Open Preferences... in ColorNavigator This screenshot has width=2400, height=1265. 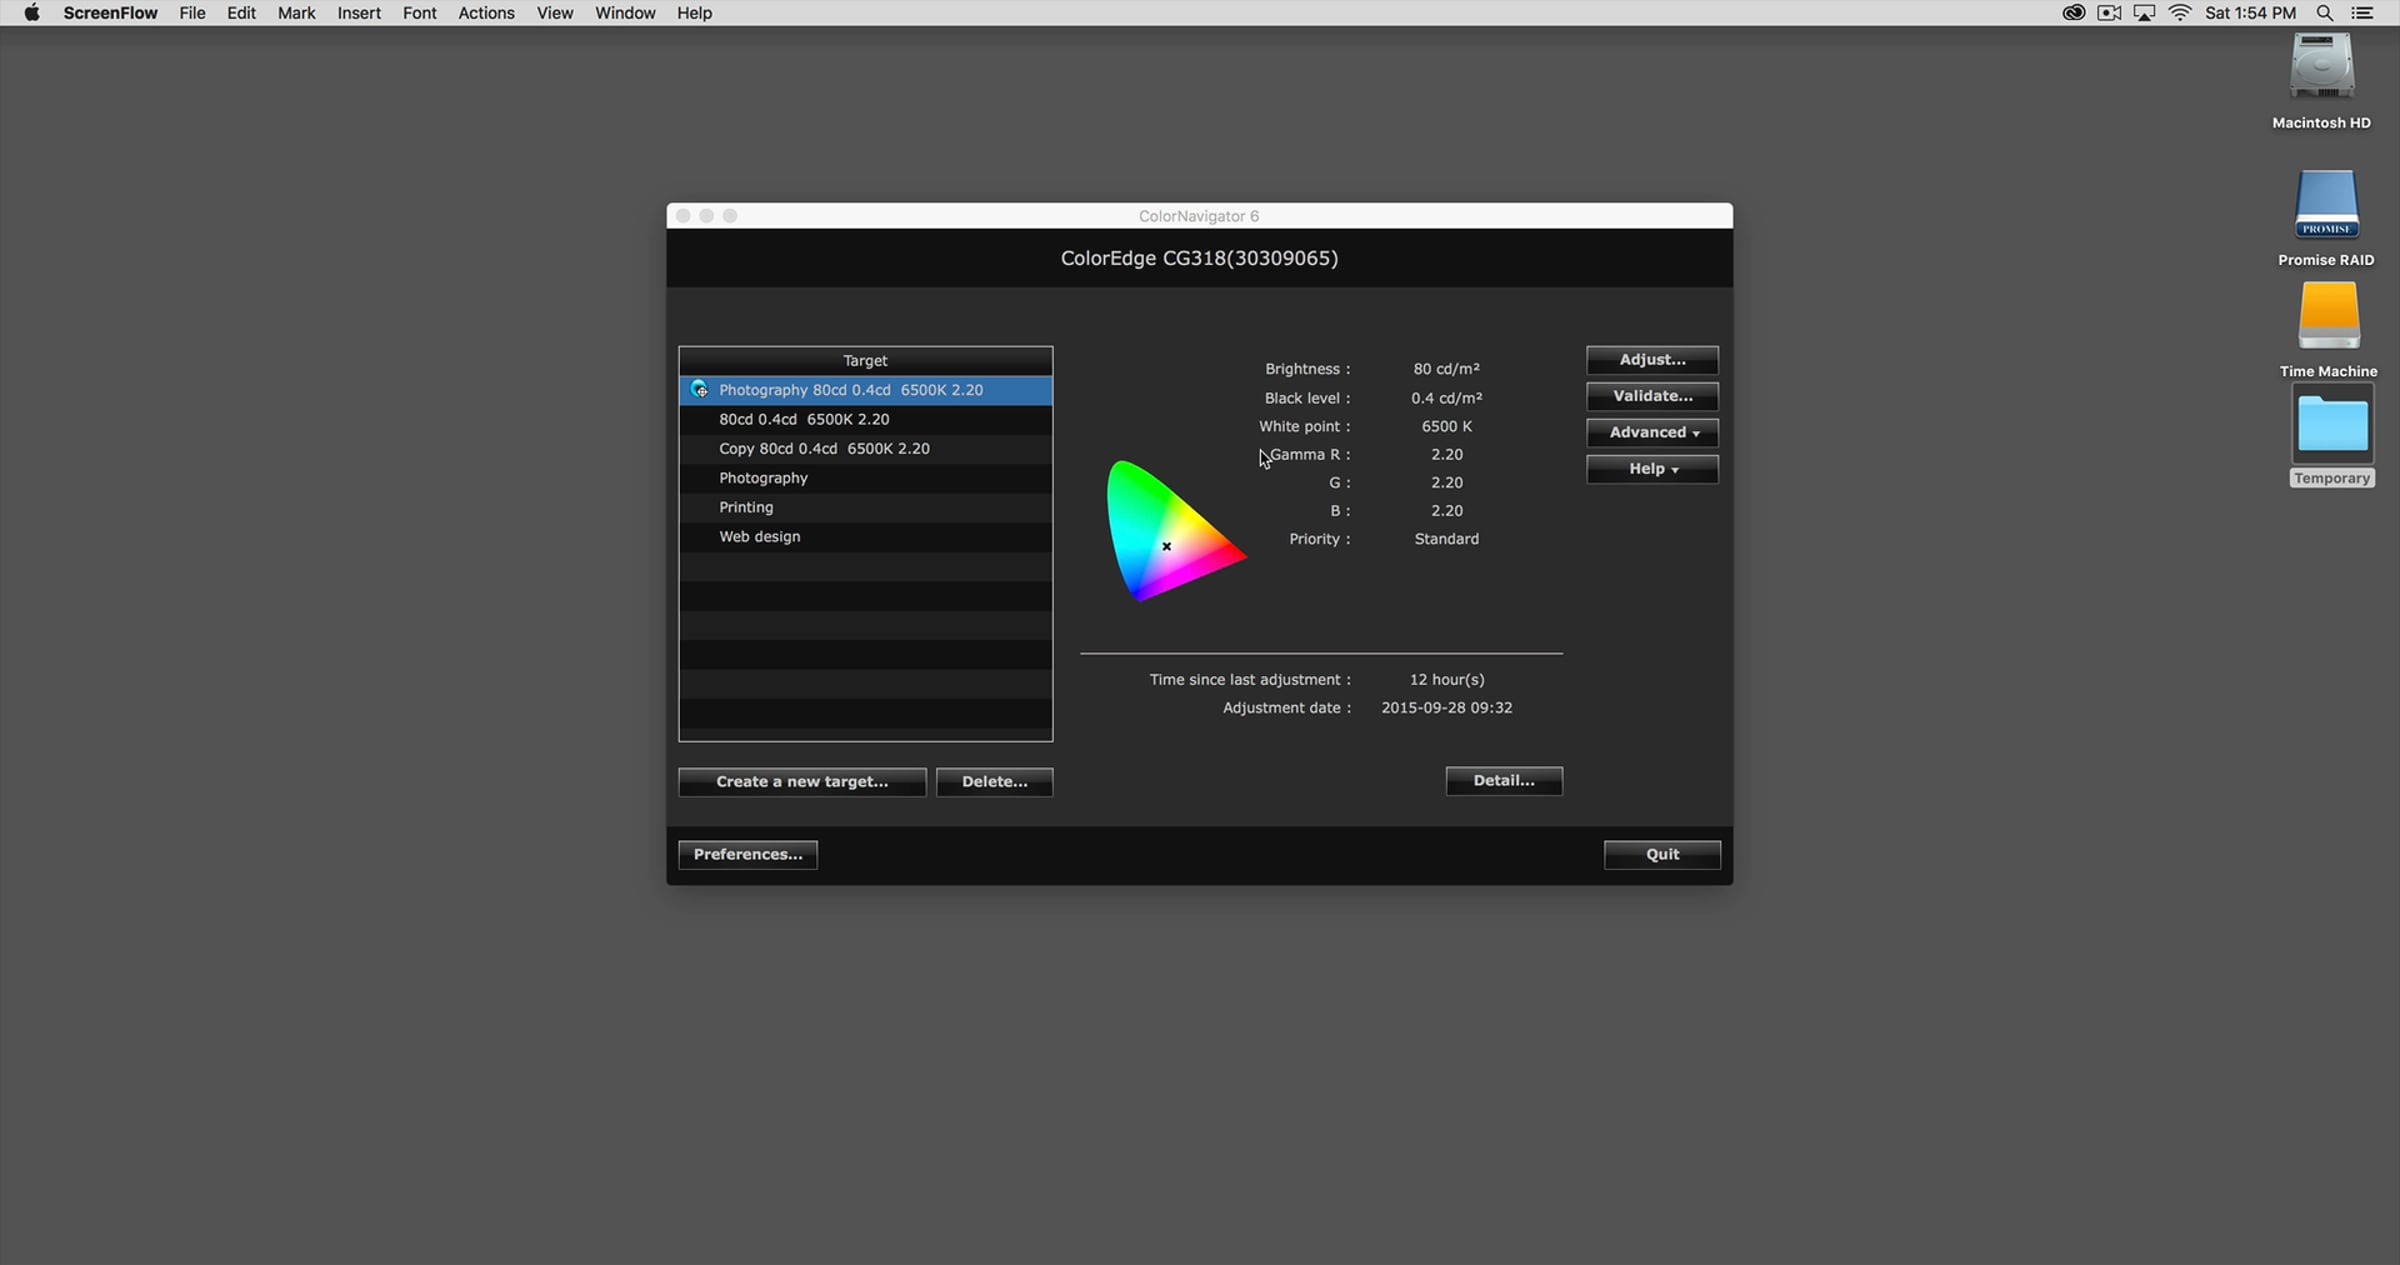coord(748,855)
